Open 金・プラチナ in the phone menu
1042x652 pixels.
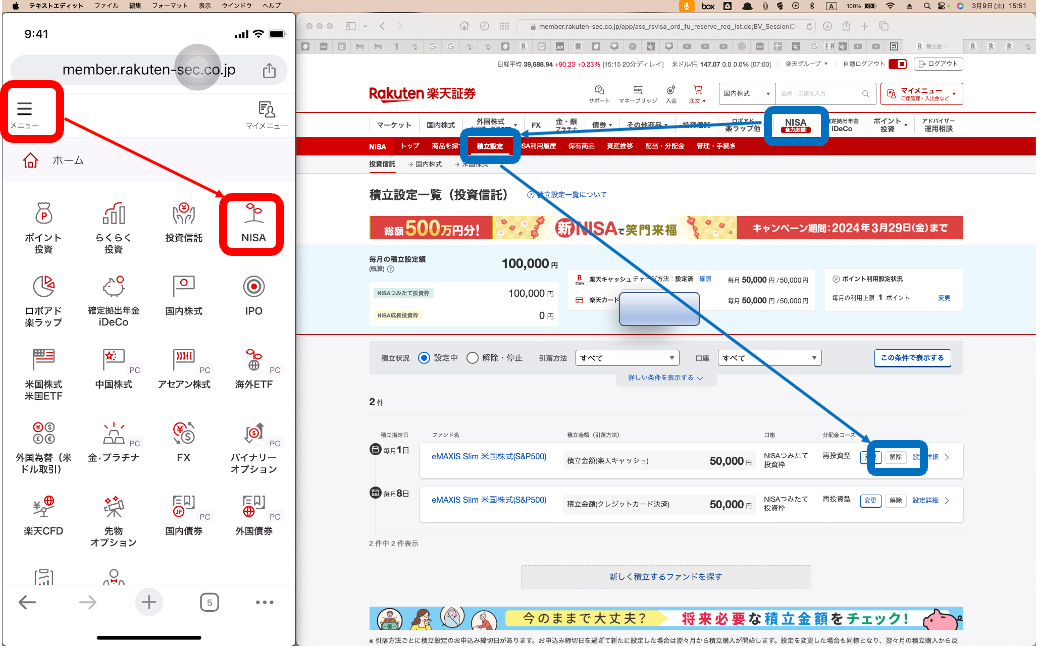114,443
